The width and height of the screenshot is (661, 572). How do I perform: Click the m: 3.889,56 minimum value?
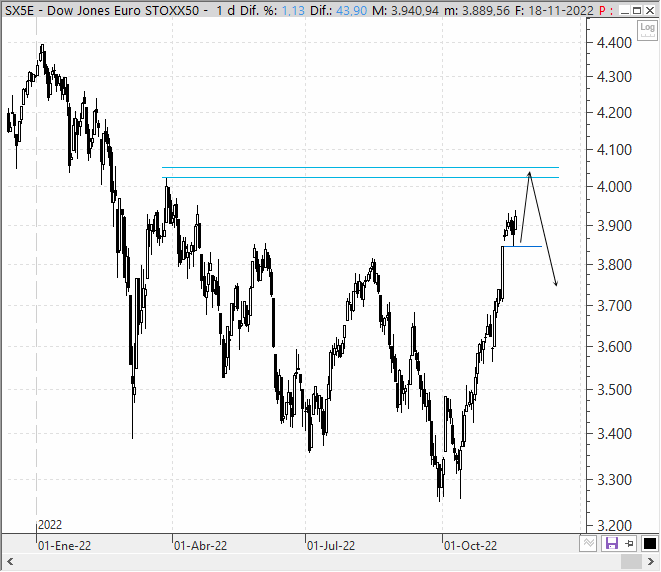[x=477, y=10]
